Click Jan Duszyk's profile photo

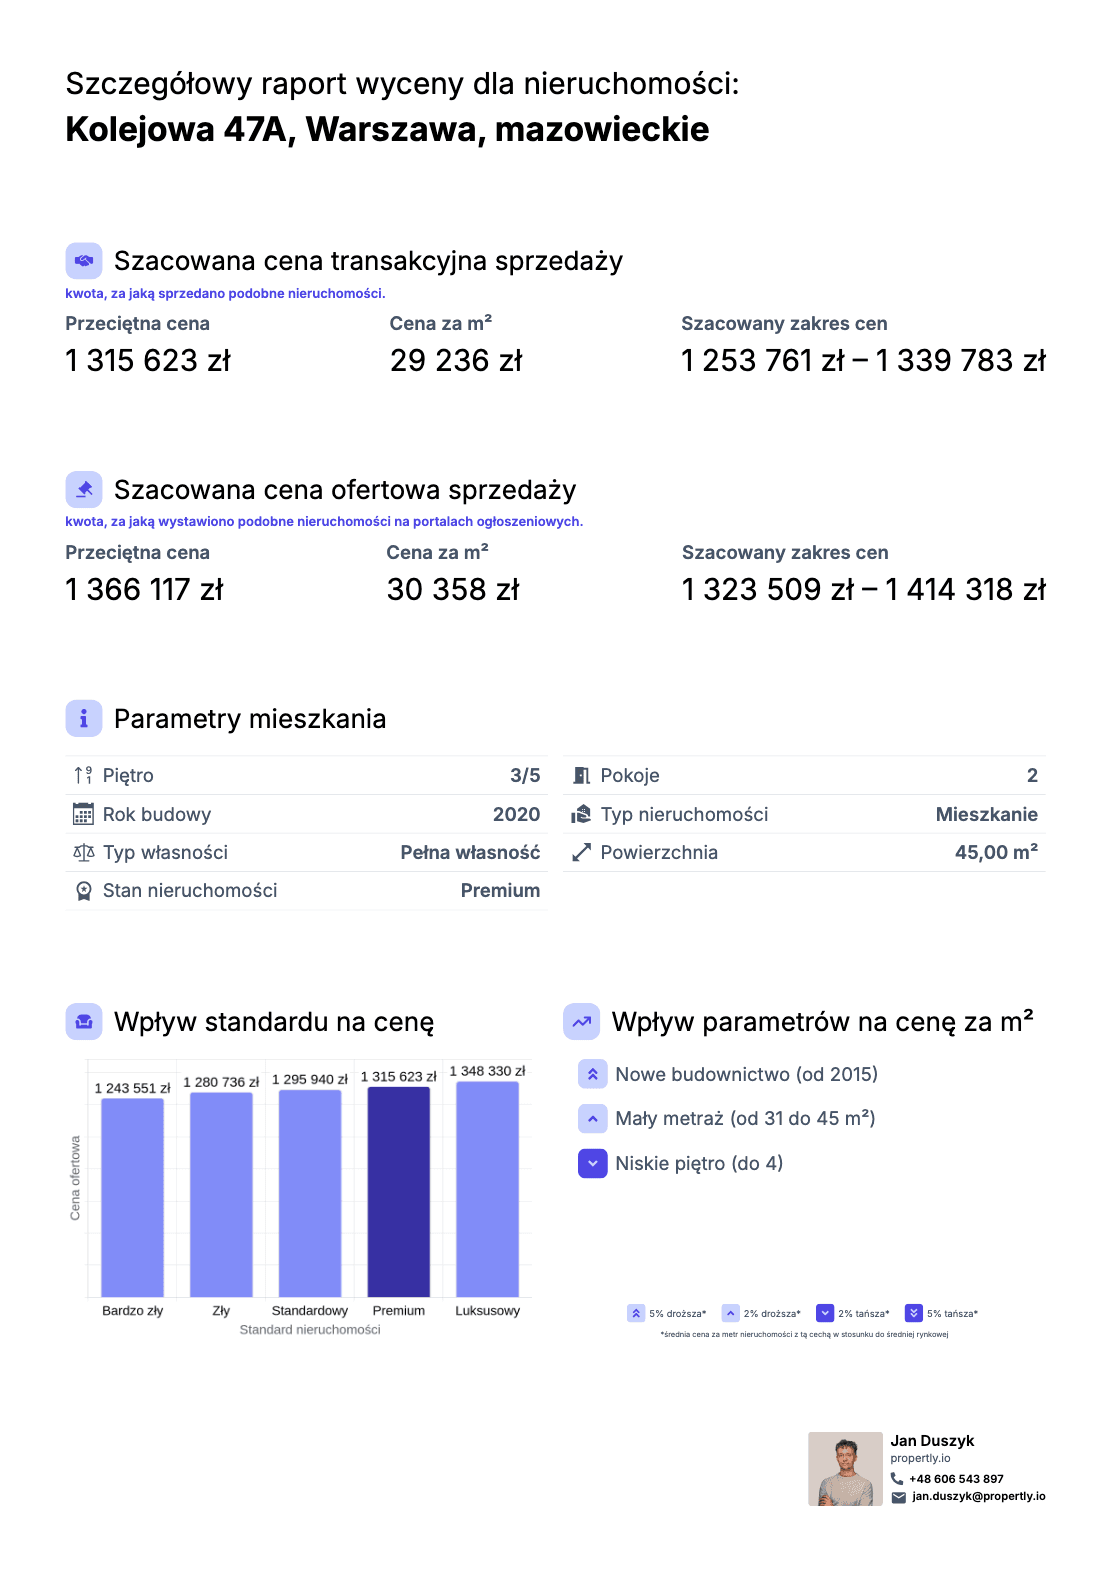845,1468
